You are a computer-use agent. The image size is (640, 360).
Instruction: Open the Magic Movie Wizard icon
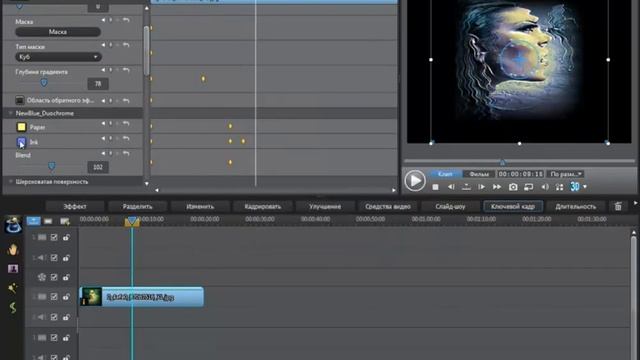click(13, 224)
